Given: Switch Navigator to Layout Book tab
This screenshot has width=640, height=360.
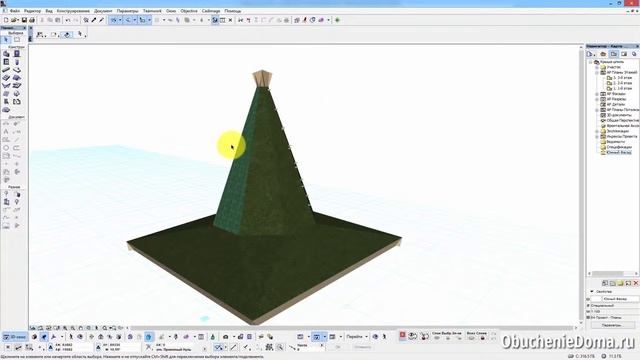Looking at the screenshot, I should (x=624, y=54).
